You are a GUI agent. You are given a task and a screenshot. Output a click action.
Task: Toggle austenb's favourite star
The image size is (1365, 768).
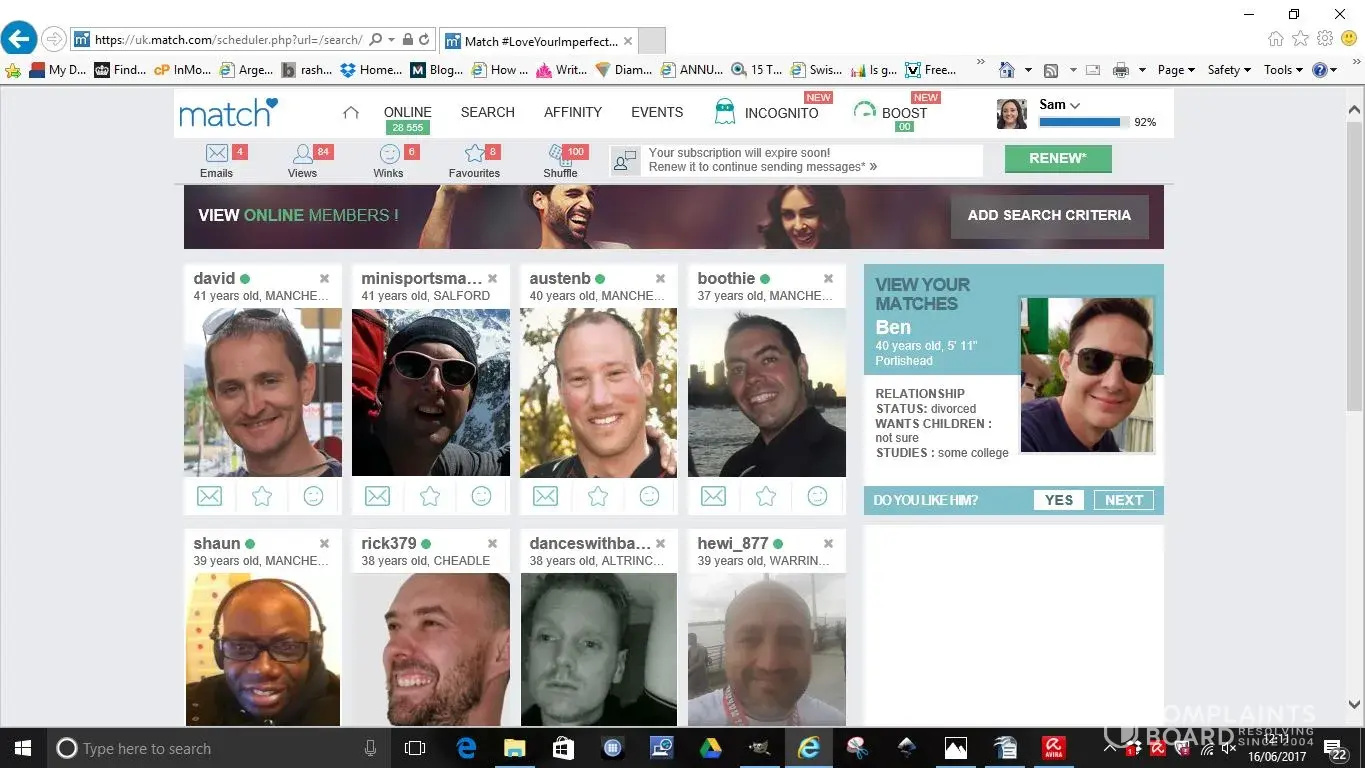pyautogui.click(x=598, y=496)
